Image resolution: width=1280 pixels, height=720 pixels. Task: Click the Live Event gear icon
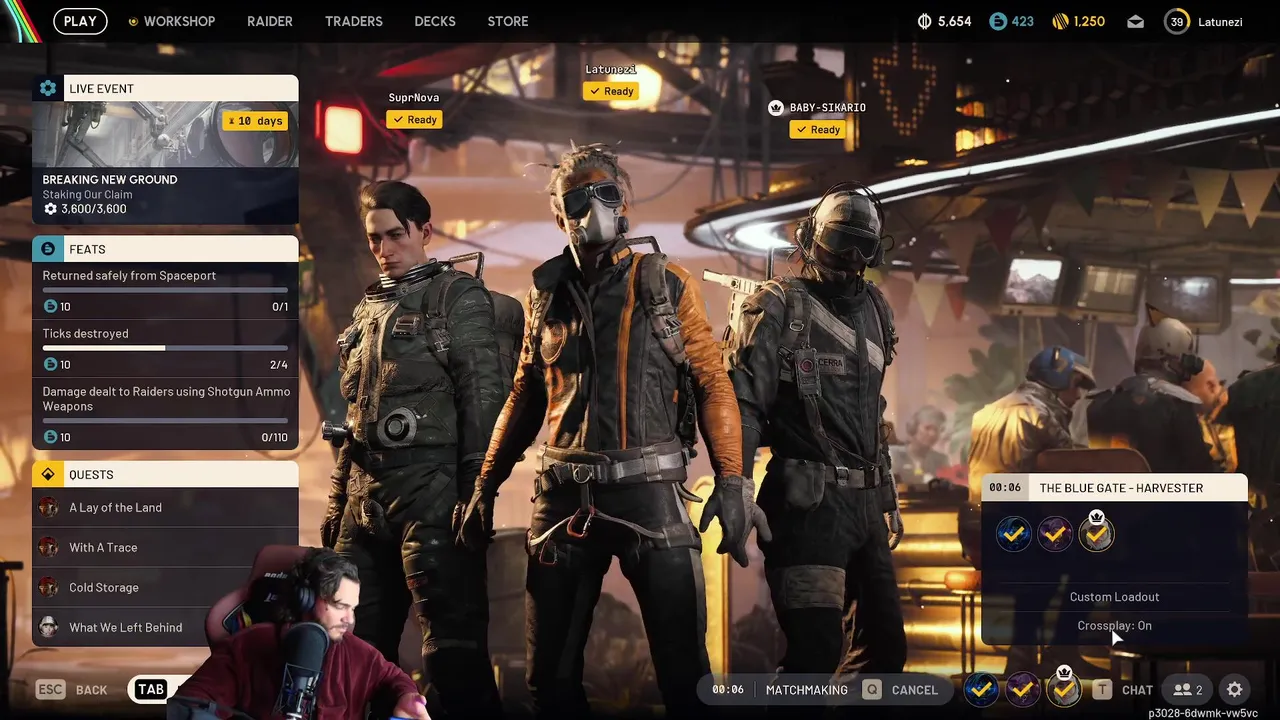[47, 88]
